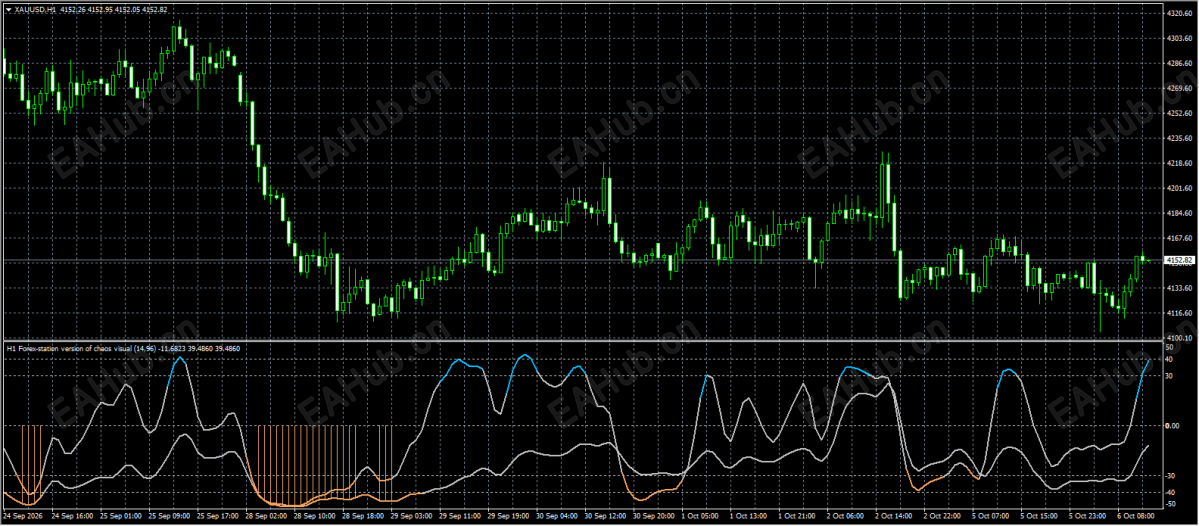Click the positive 50 level on indicator scale
Image resolution: width=1199 pixels, height=526 pixels.
pos(1169,348)
